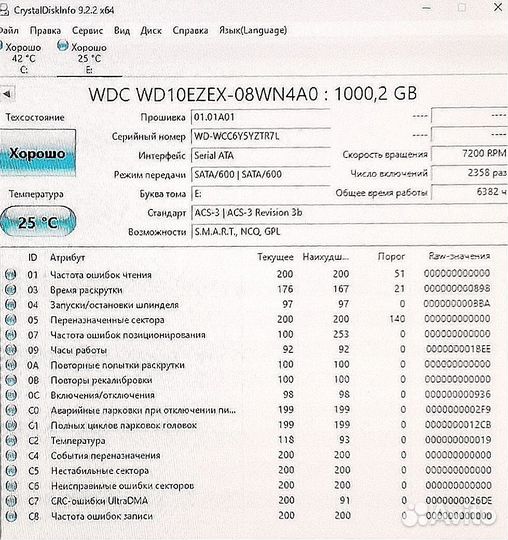Select the 'Частота ошибок чтения' attribute name

pyautogui.click(x=101, y=275)
